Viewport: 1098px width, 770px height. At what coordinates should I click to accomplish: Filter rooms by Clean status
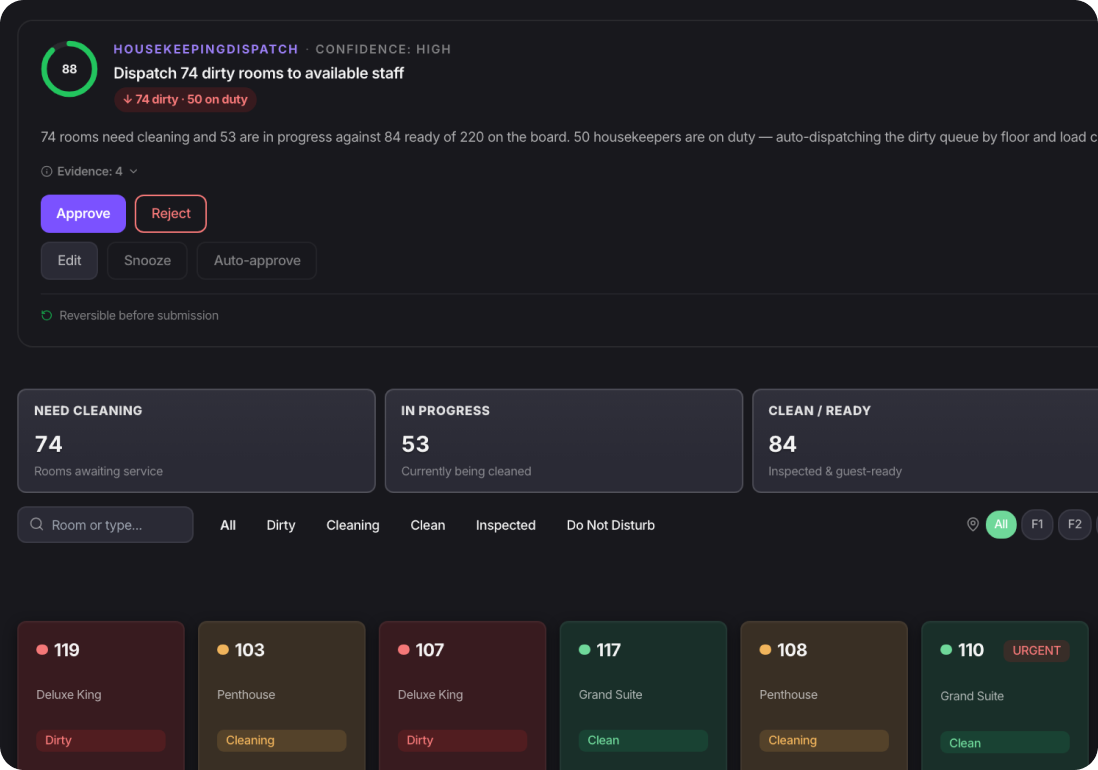[428, 525]
